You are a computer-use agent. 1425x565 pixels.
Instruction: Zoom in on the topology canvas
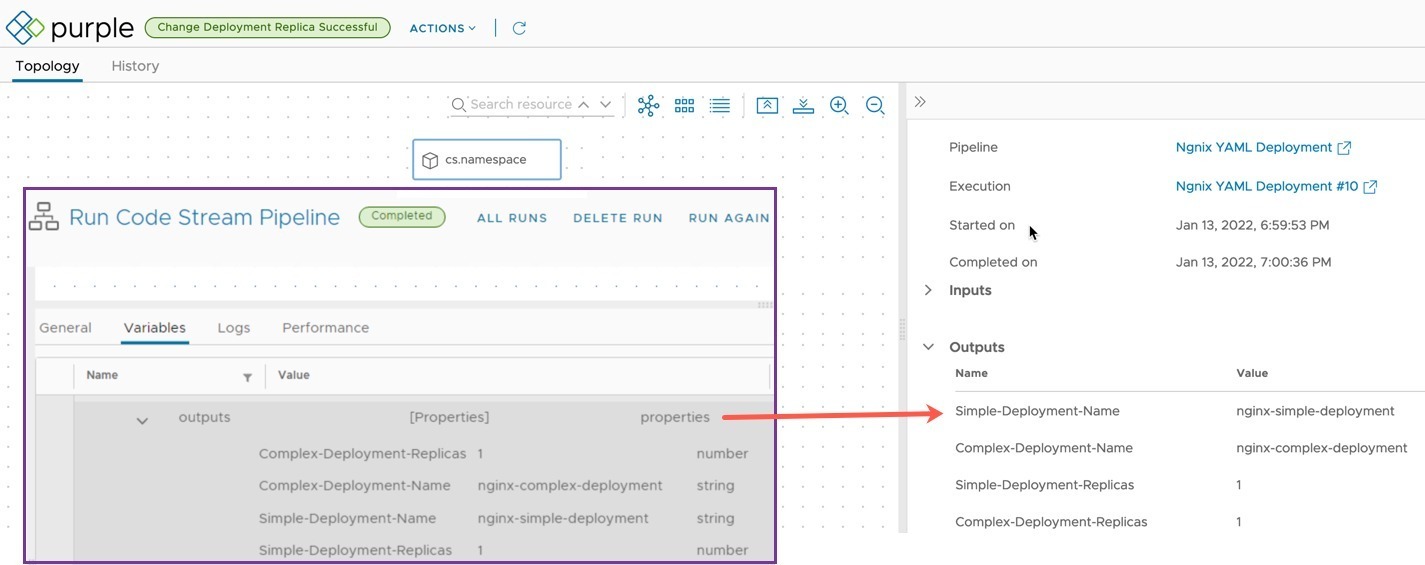tap(839, 105)
